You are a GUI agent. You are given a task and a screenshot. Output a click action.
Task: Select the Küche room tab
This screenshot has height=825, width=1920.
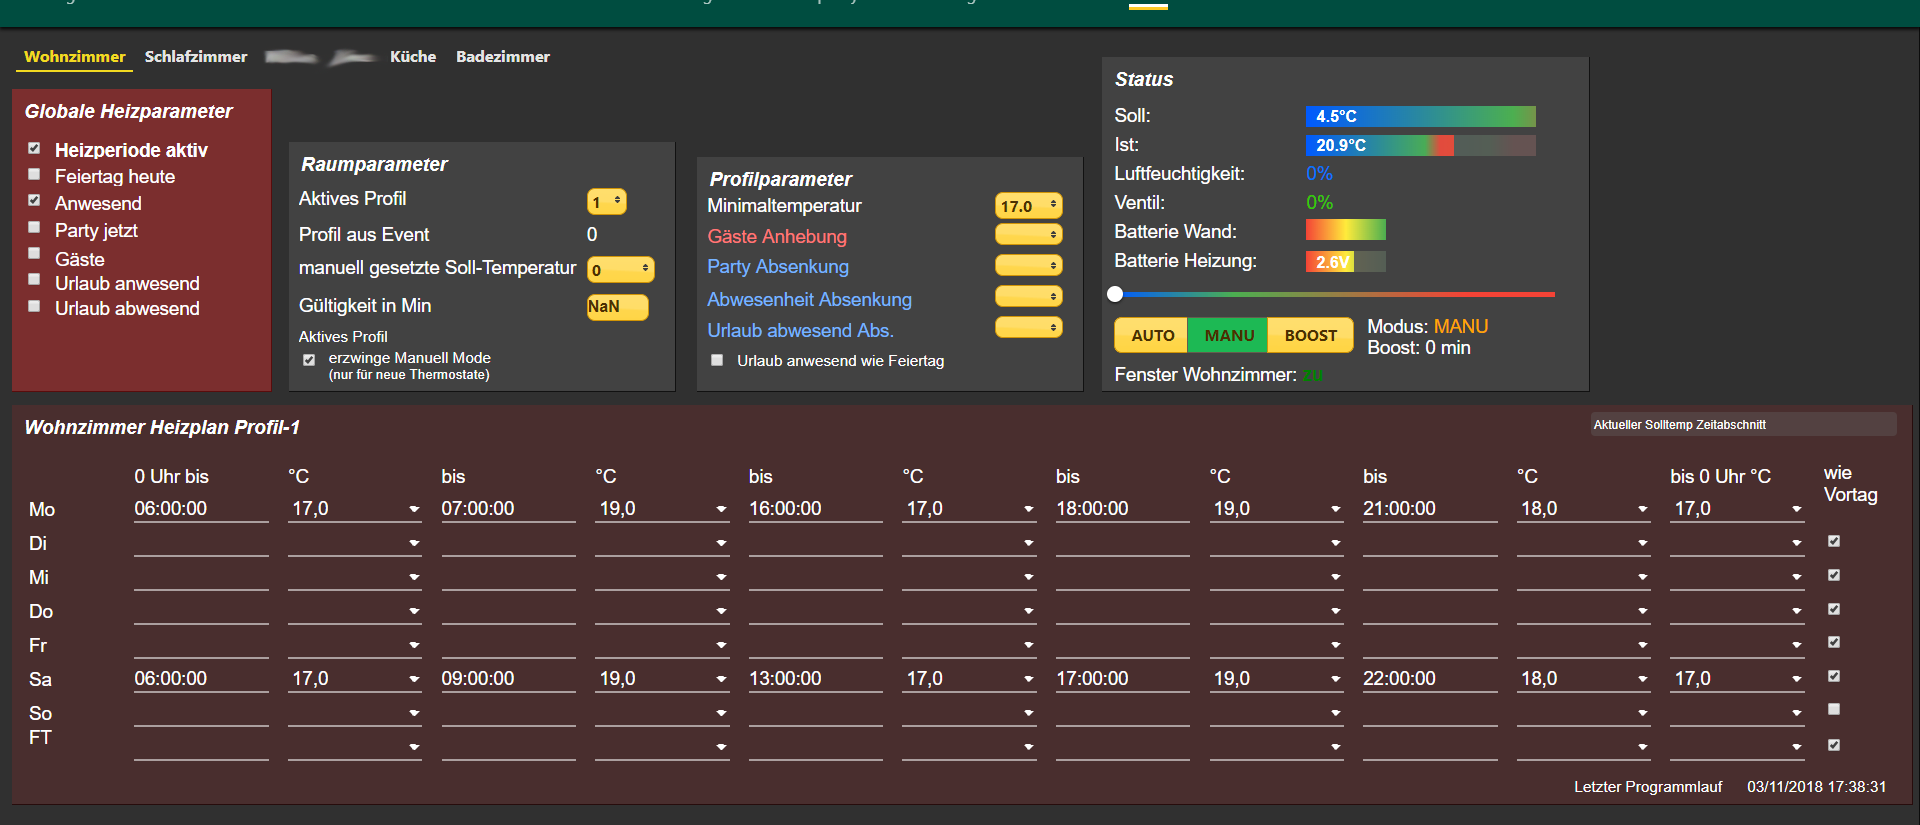point(413,57)
